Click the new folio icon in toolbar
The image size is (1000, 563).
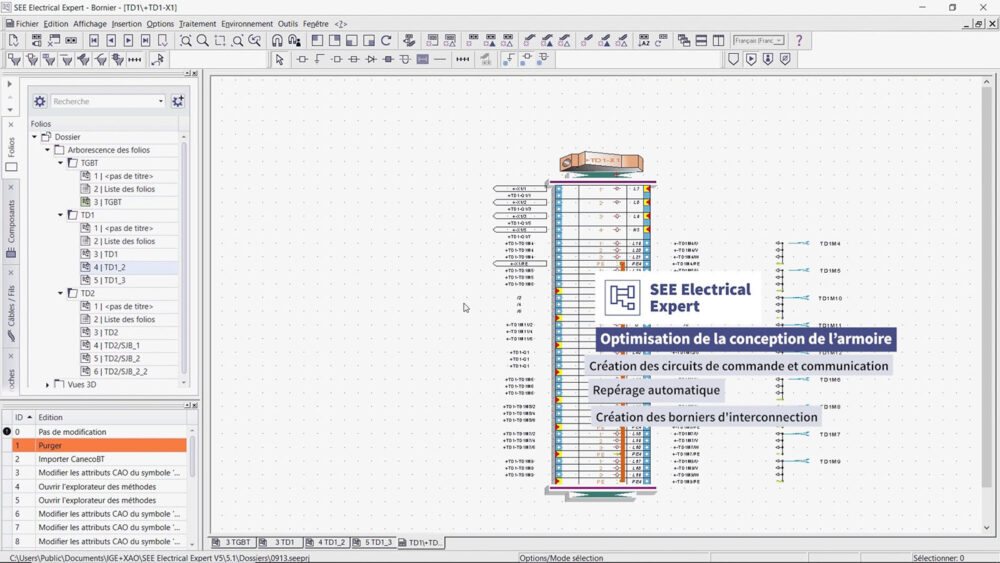[13, 40]
